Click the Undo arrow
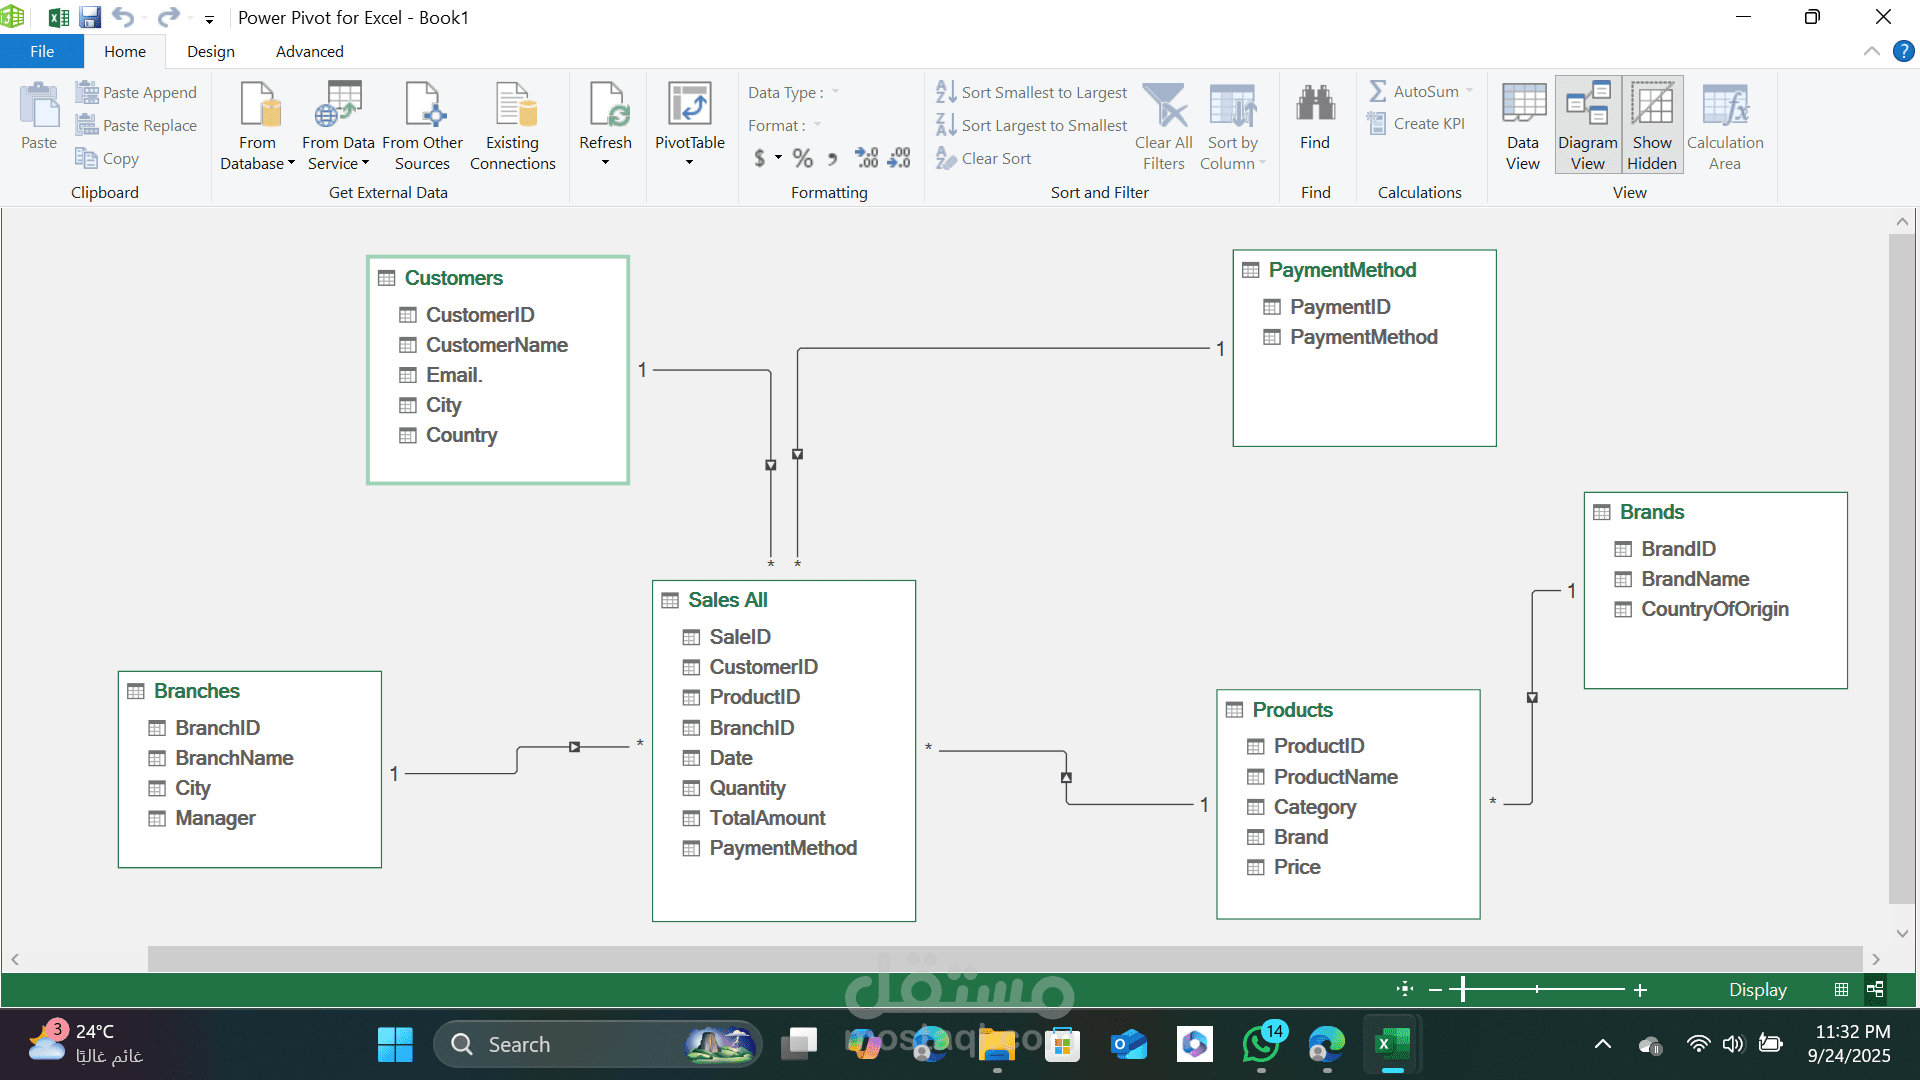Viewport: 1920px width, 1080px height. [123, 17]
